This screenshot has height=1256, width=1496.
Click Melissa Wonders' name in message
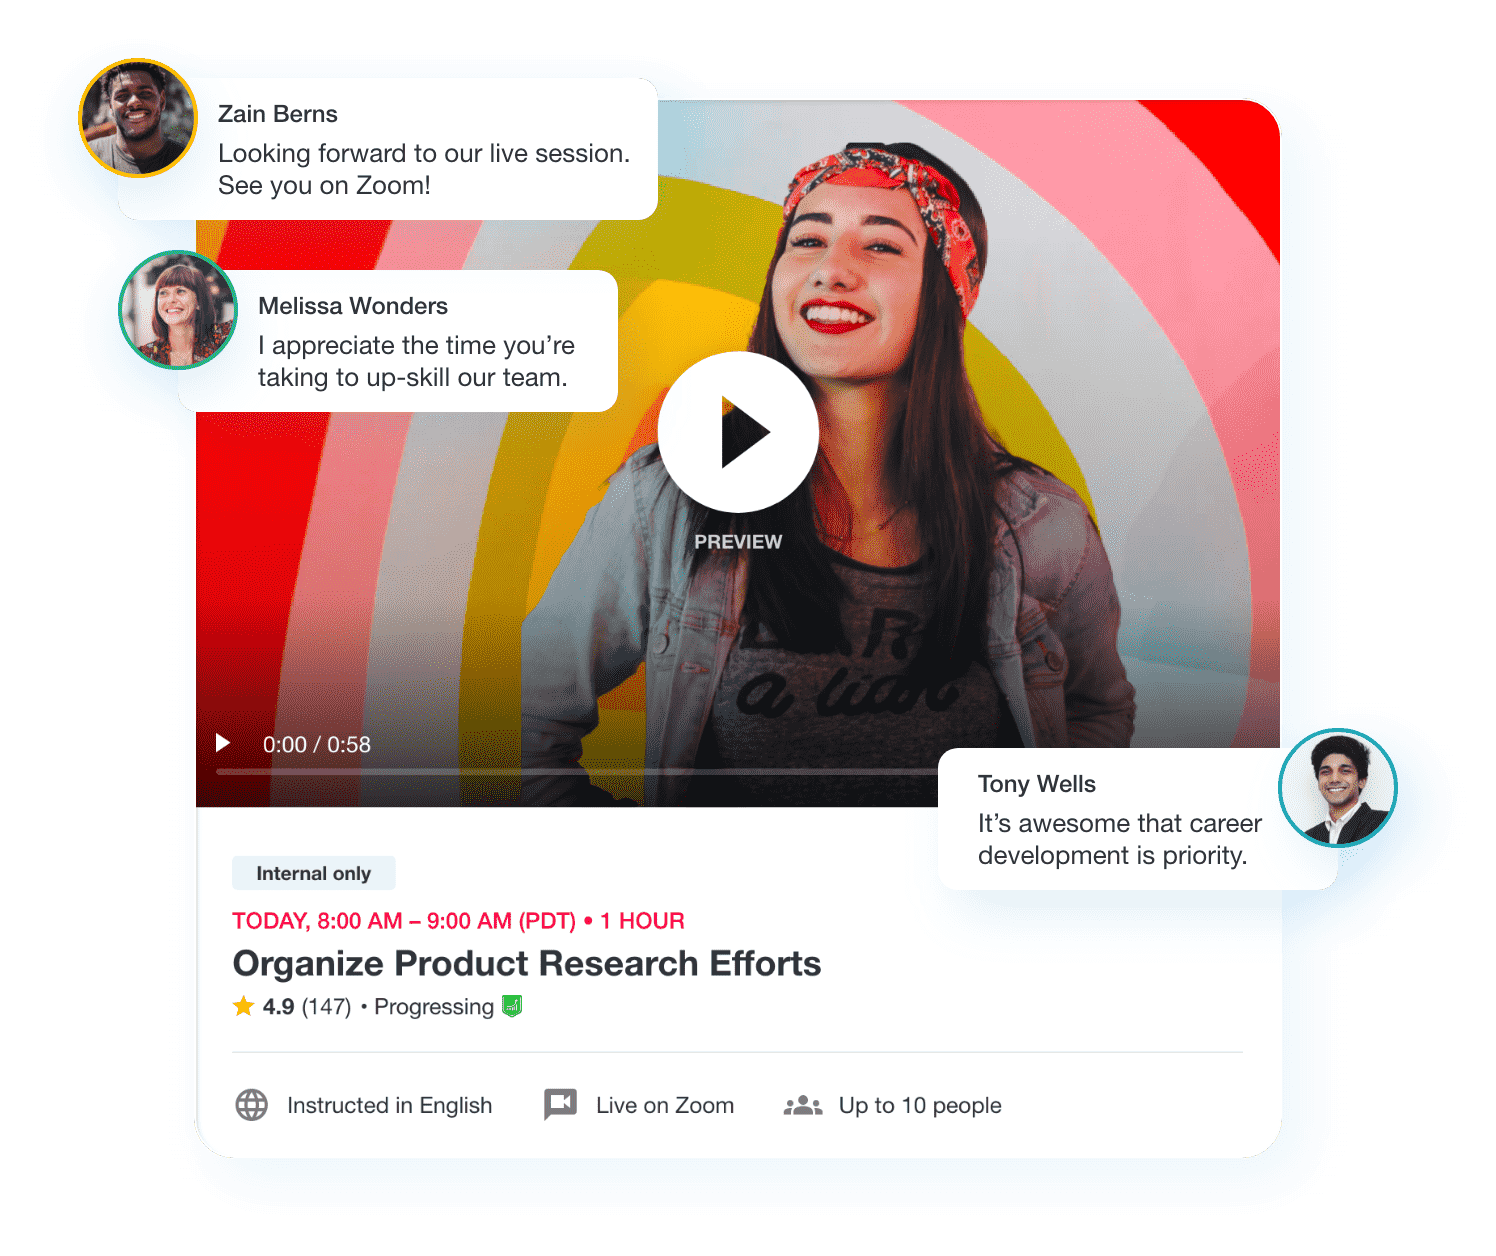[353, 306]
